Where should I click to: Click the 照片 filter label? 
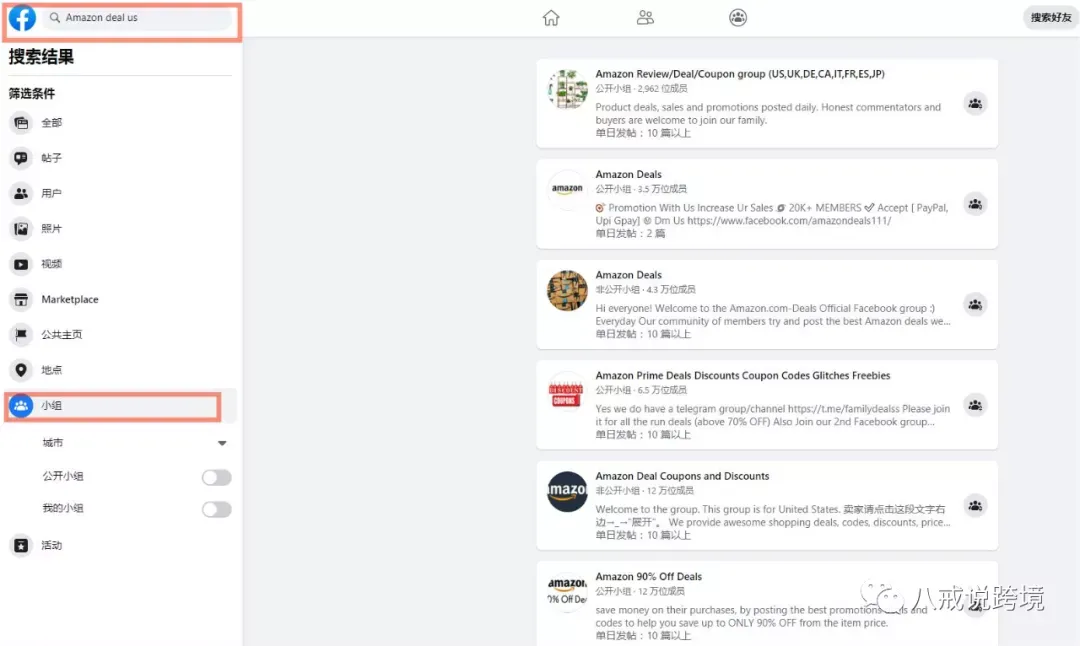tap(52, 229)
